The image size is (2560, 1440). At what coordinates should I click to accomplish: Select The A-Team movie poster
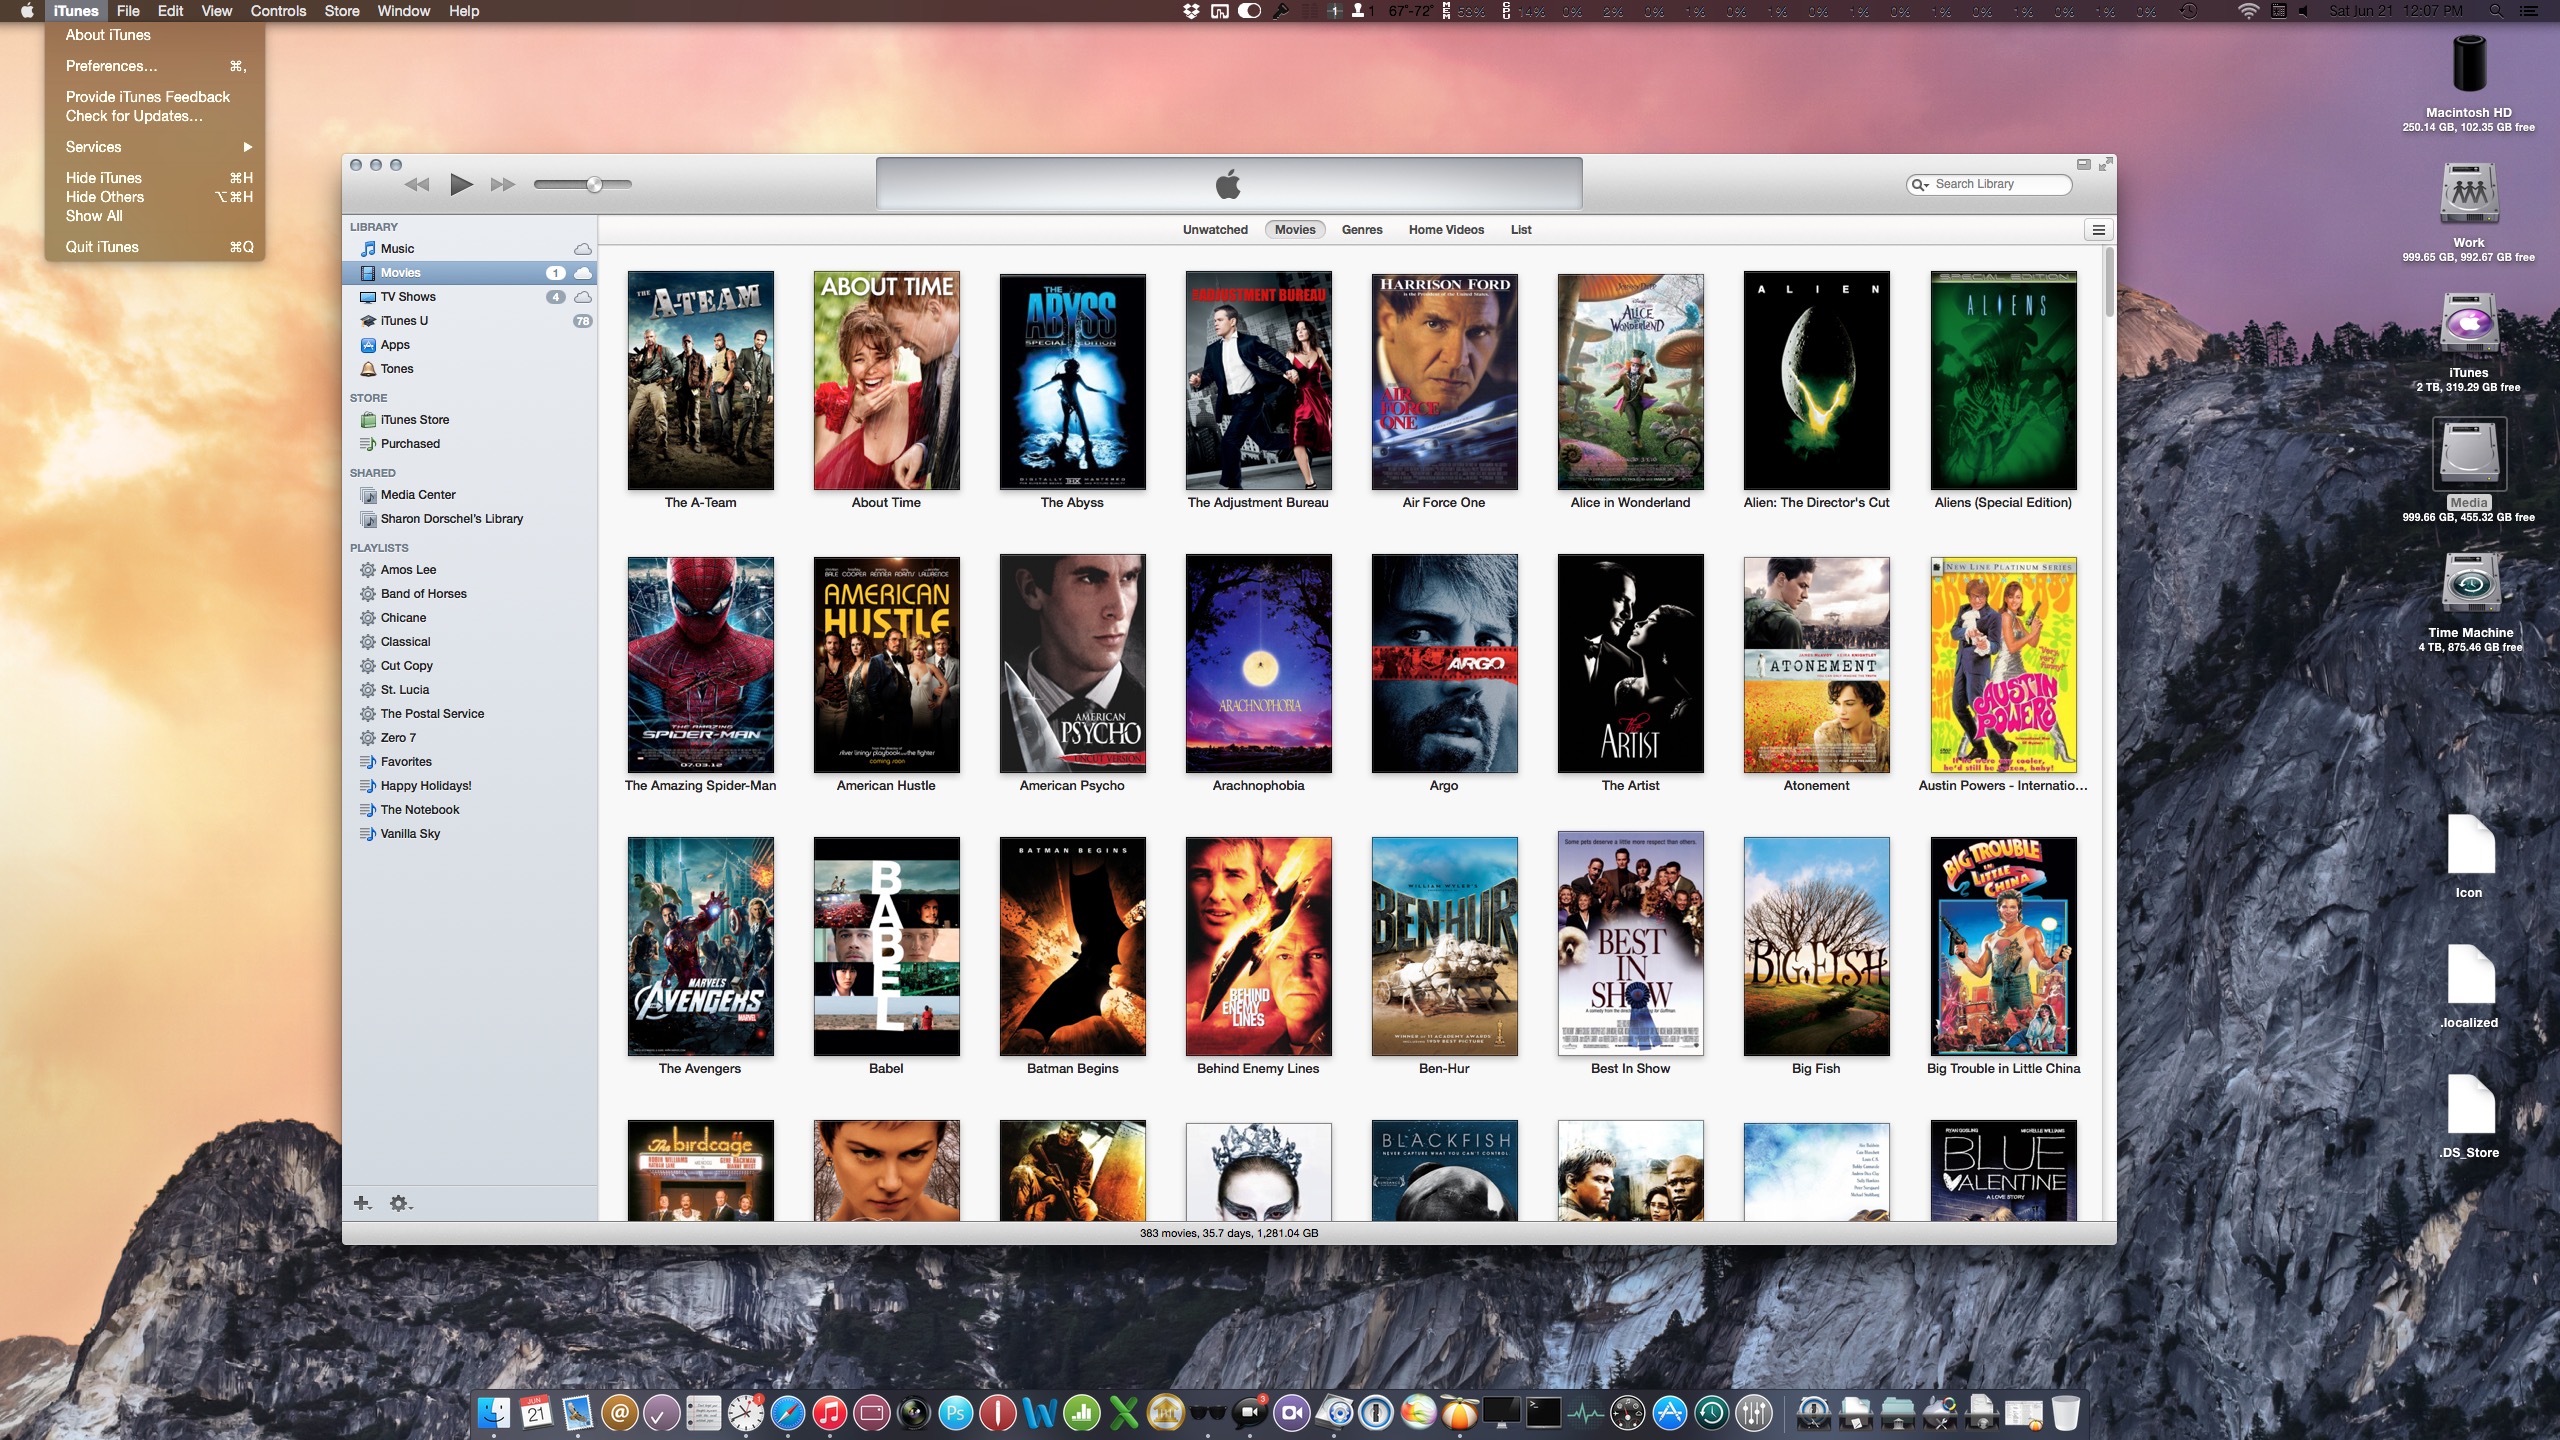point(700,380)
